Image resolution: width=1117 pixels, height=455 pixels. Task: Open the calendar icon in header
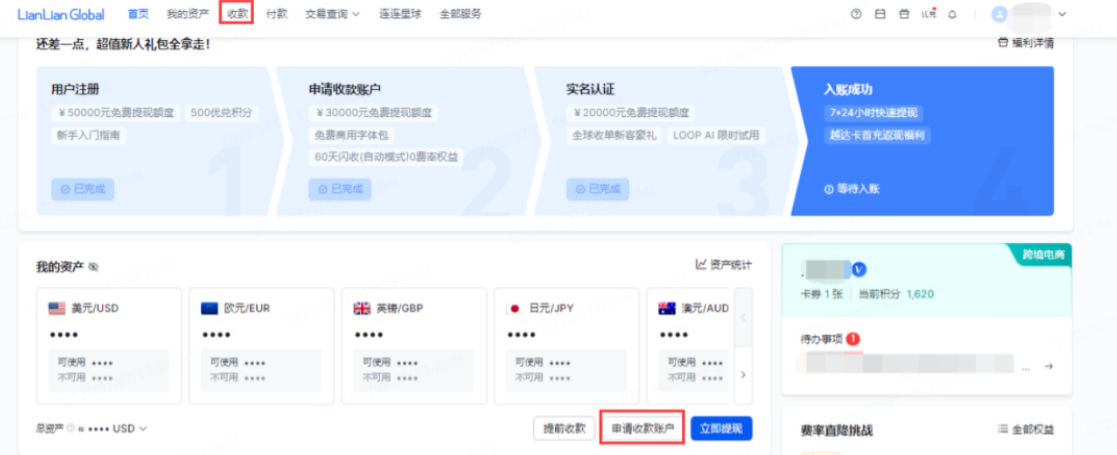coord(879,14)
